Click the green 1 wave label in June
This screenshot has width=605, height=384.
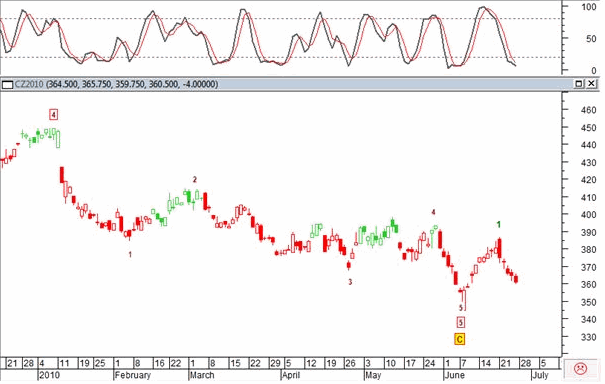point(499,224)
